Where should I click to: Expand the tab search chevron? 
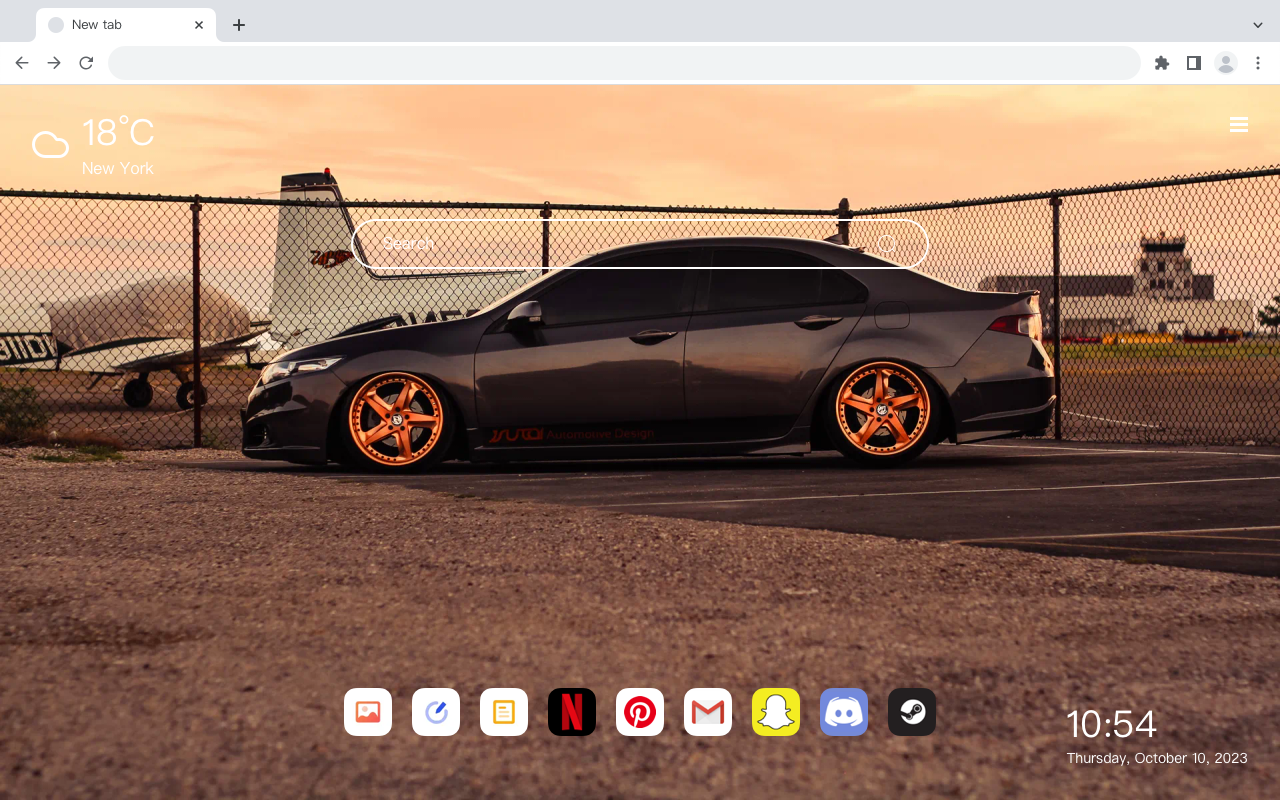tap(1258, 25)
